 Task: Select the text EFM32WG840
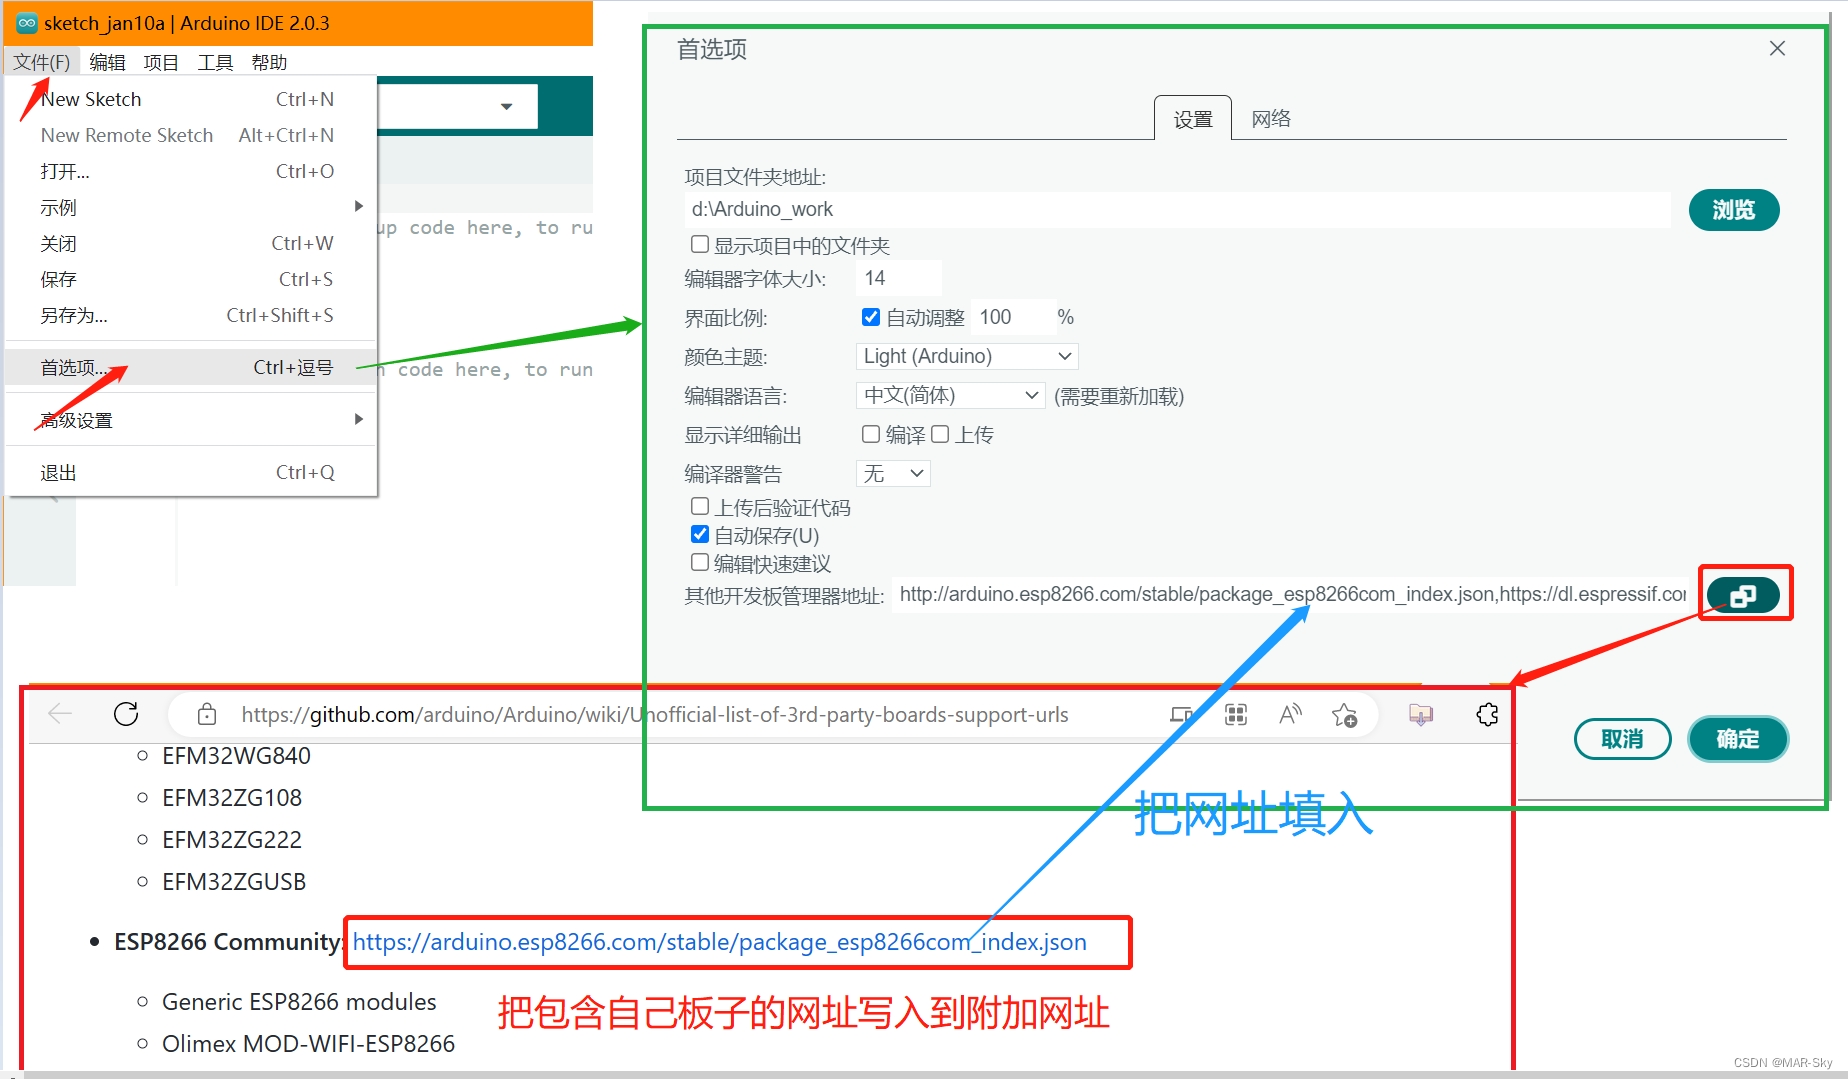pos(237,756)
